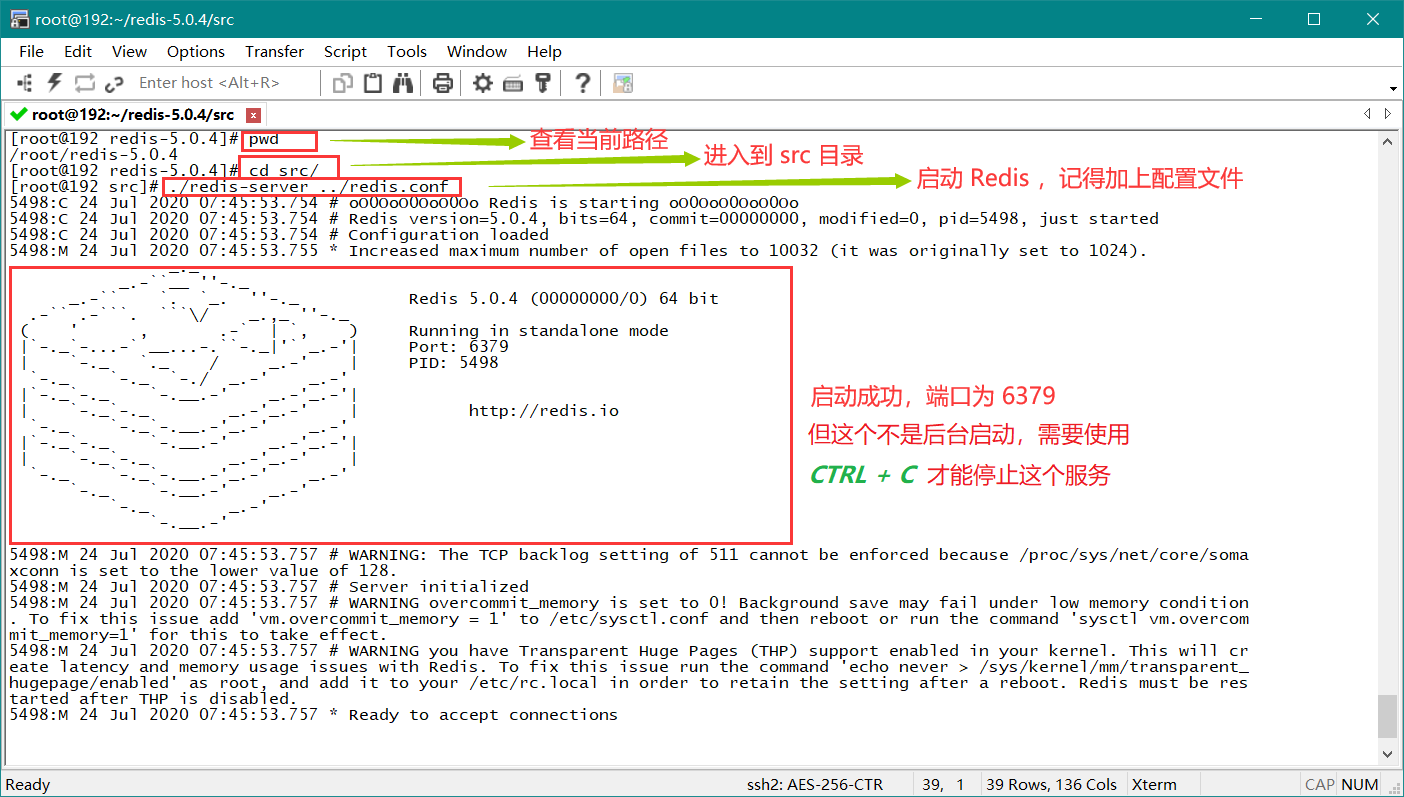Expand the toolbar options dropdown arrow
Image resolution: width=1404 pixels, height=797 pixels.
[1392, 88]
